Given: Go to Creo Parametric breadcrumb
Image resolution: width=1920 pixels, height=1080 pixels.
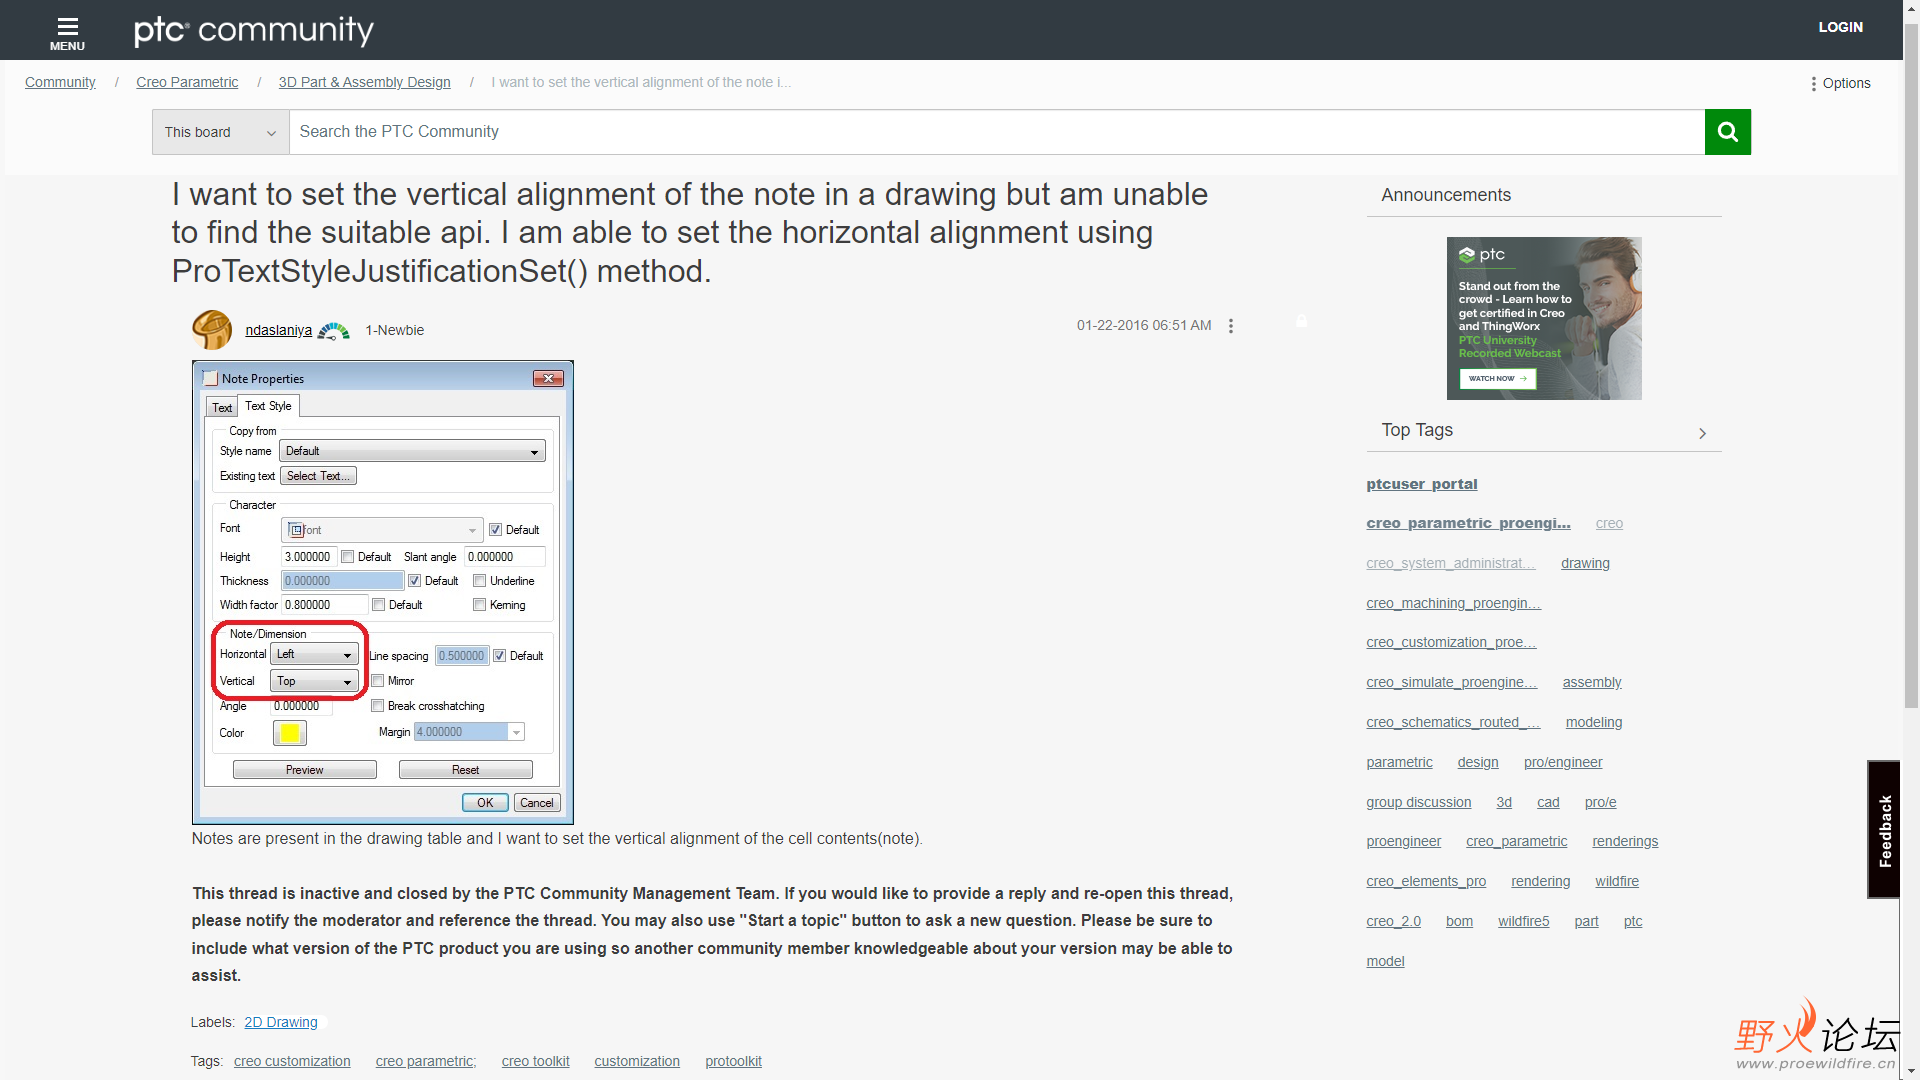Looking at the screenshot, I should point(187,82).
